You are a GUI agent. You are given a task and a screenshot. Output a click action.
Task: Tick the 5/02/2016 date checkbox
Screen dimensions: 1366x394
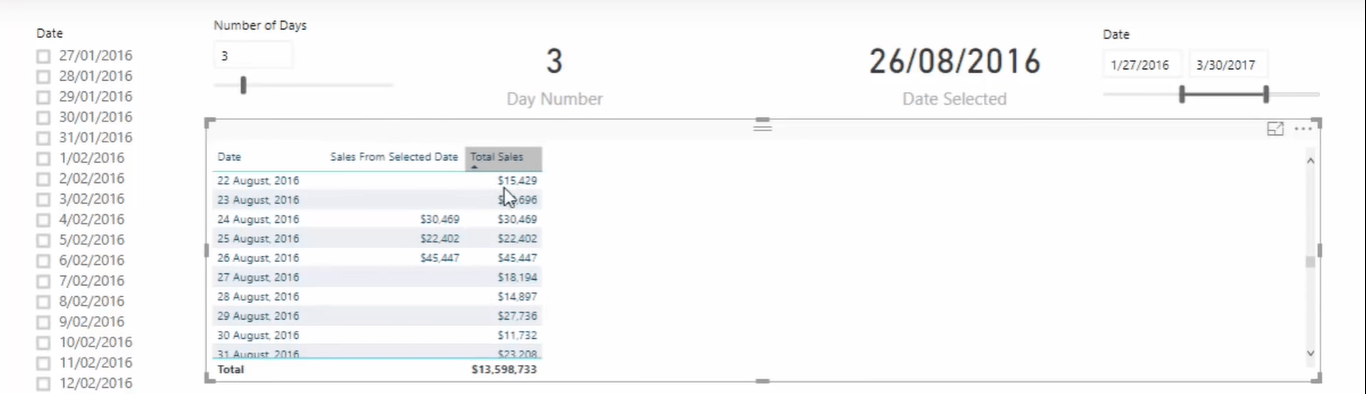point(43,241)
